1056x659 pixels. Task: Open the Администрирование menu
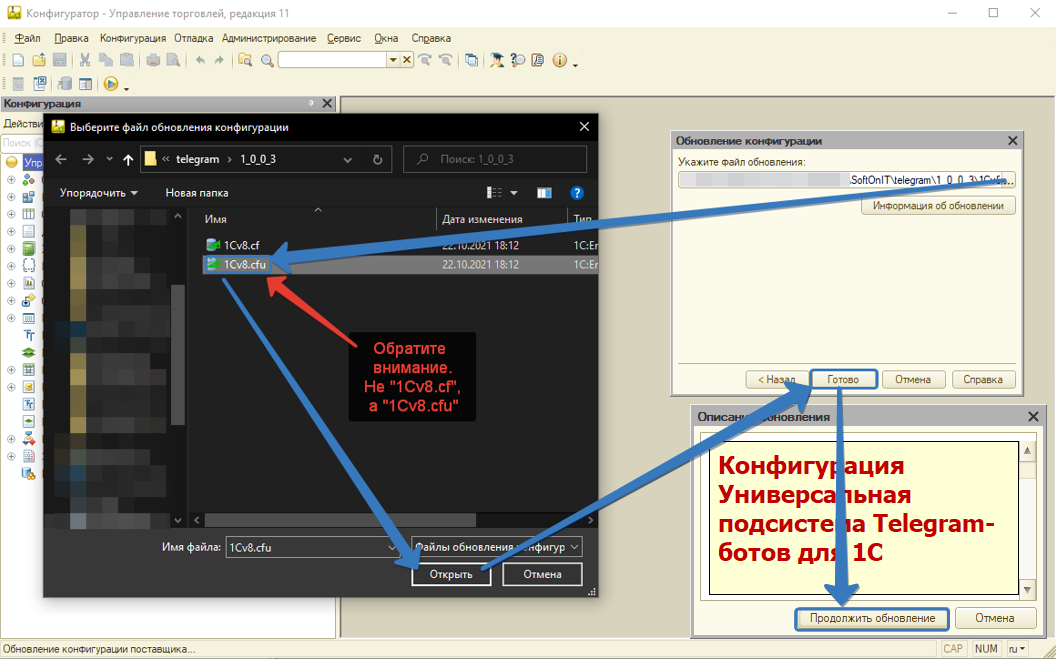269,38
